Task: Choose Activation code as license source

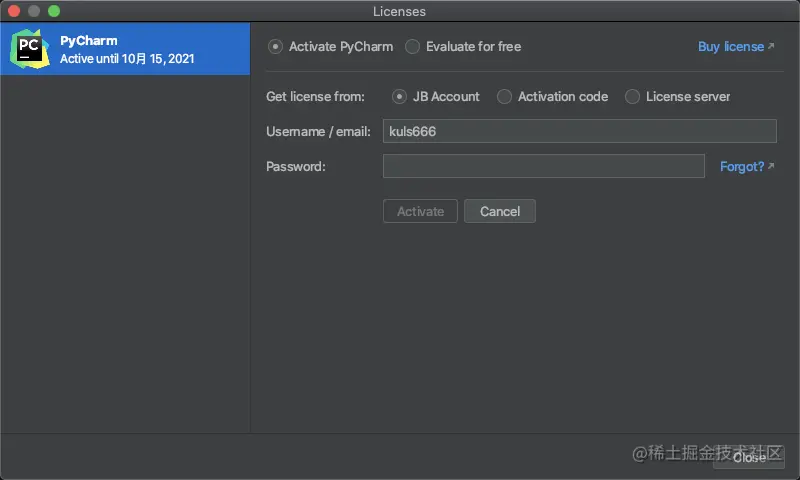Action: tap(504, 96)
